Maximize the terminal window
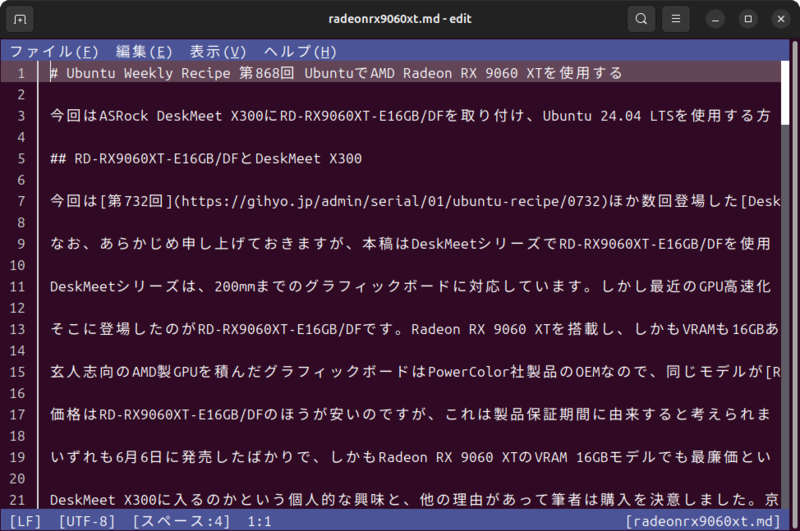Screen dimensions: 800x531 tap(746, 19)
